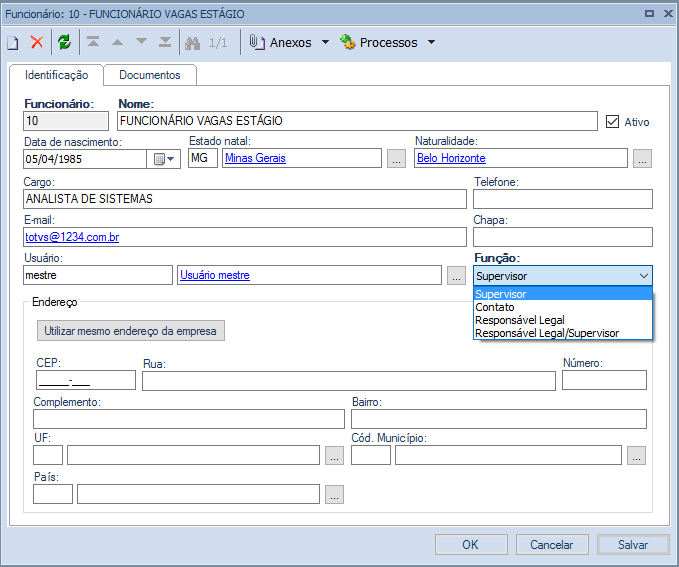Click the red X delete icon

[x=37, y=42]
